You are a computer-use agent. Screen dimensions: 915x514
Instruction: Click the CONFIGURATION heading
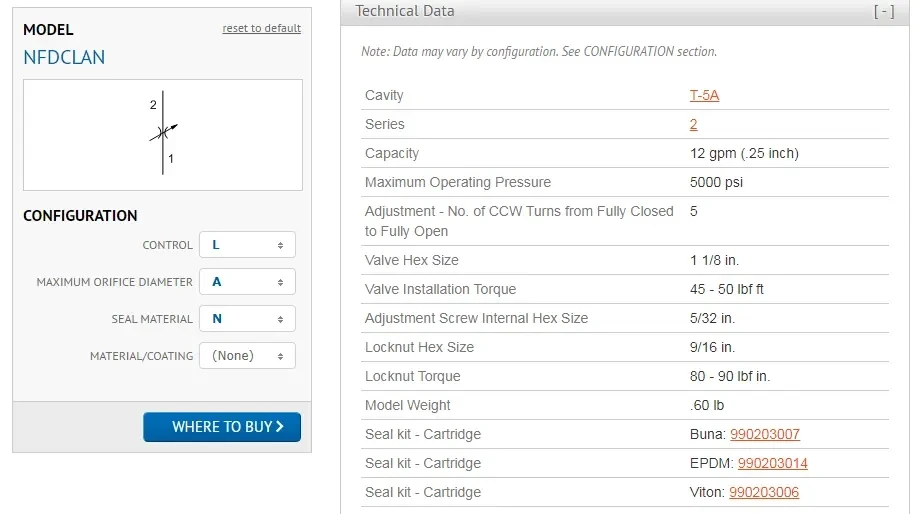pyautogui.click(x=80, y=216)
